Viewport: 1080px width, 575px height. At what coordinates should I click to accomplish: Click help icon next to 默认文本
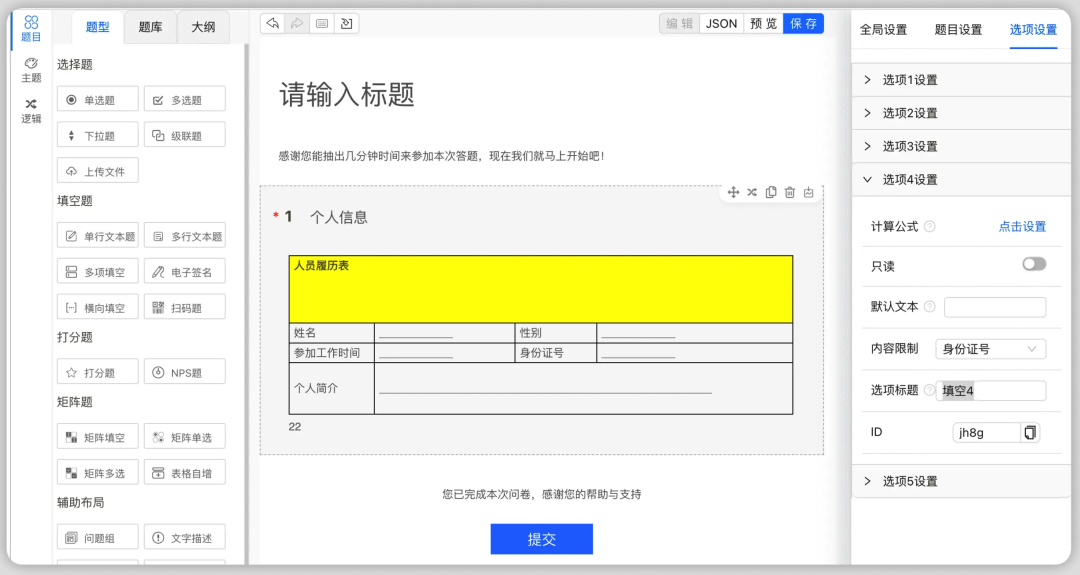(x=930, y=306)
